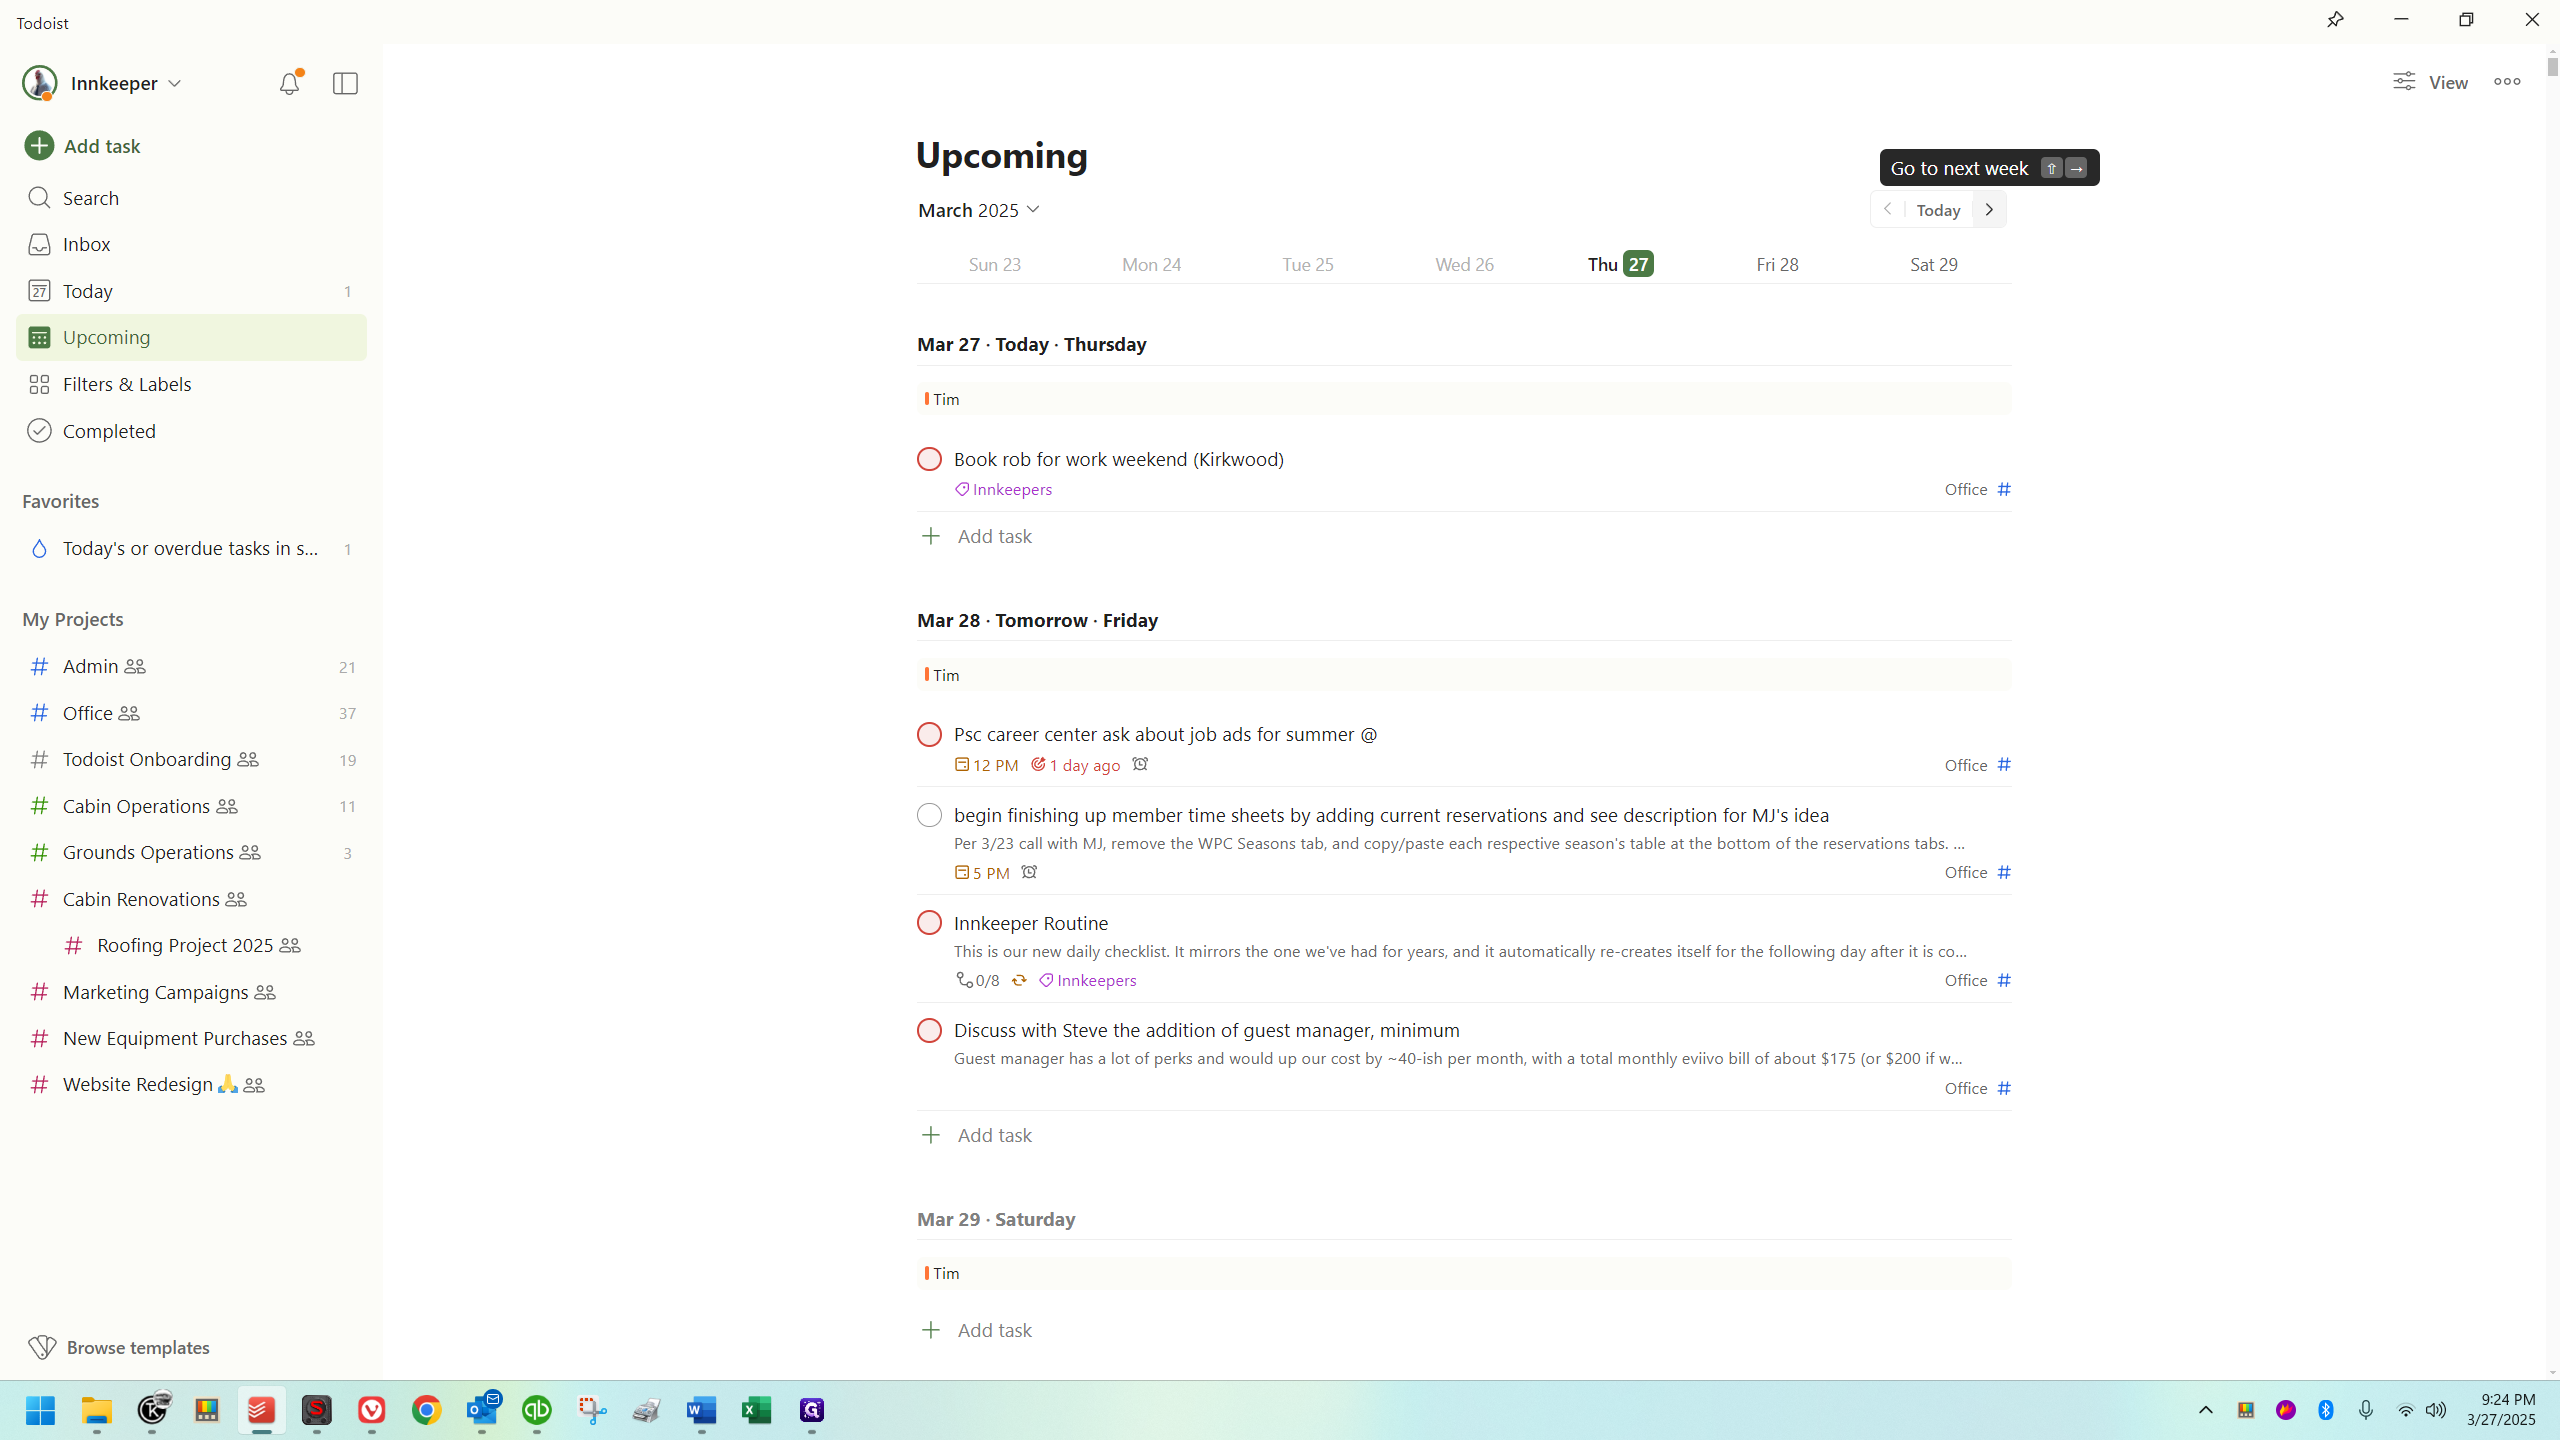
Task: Open the three-dot more options menu
Action: pos(2507,82)
